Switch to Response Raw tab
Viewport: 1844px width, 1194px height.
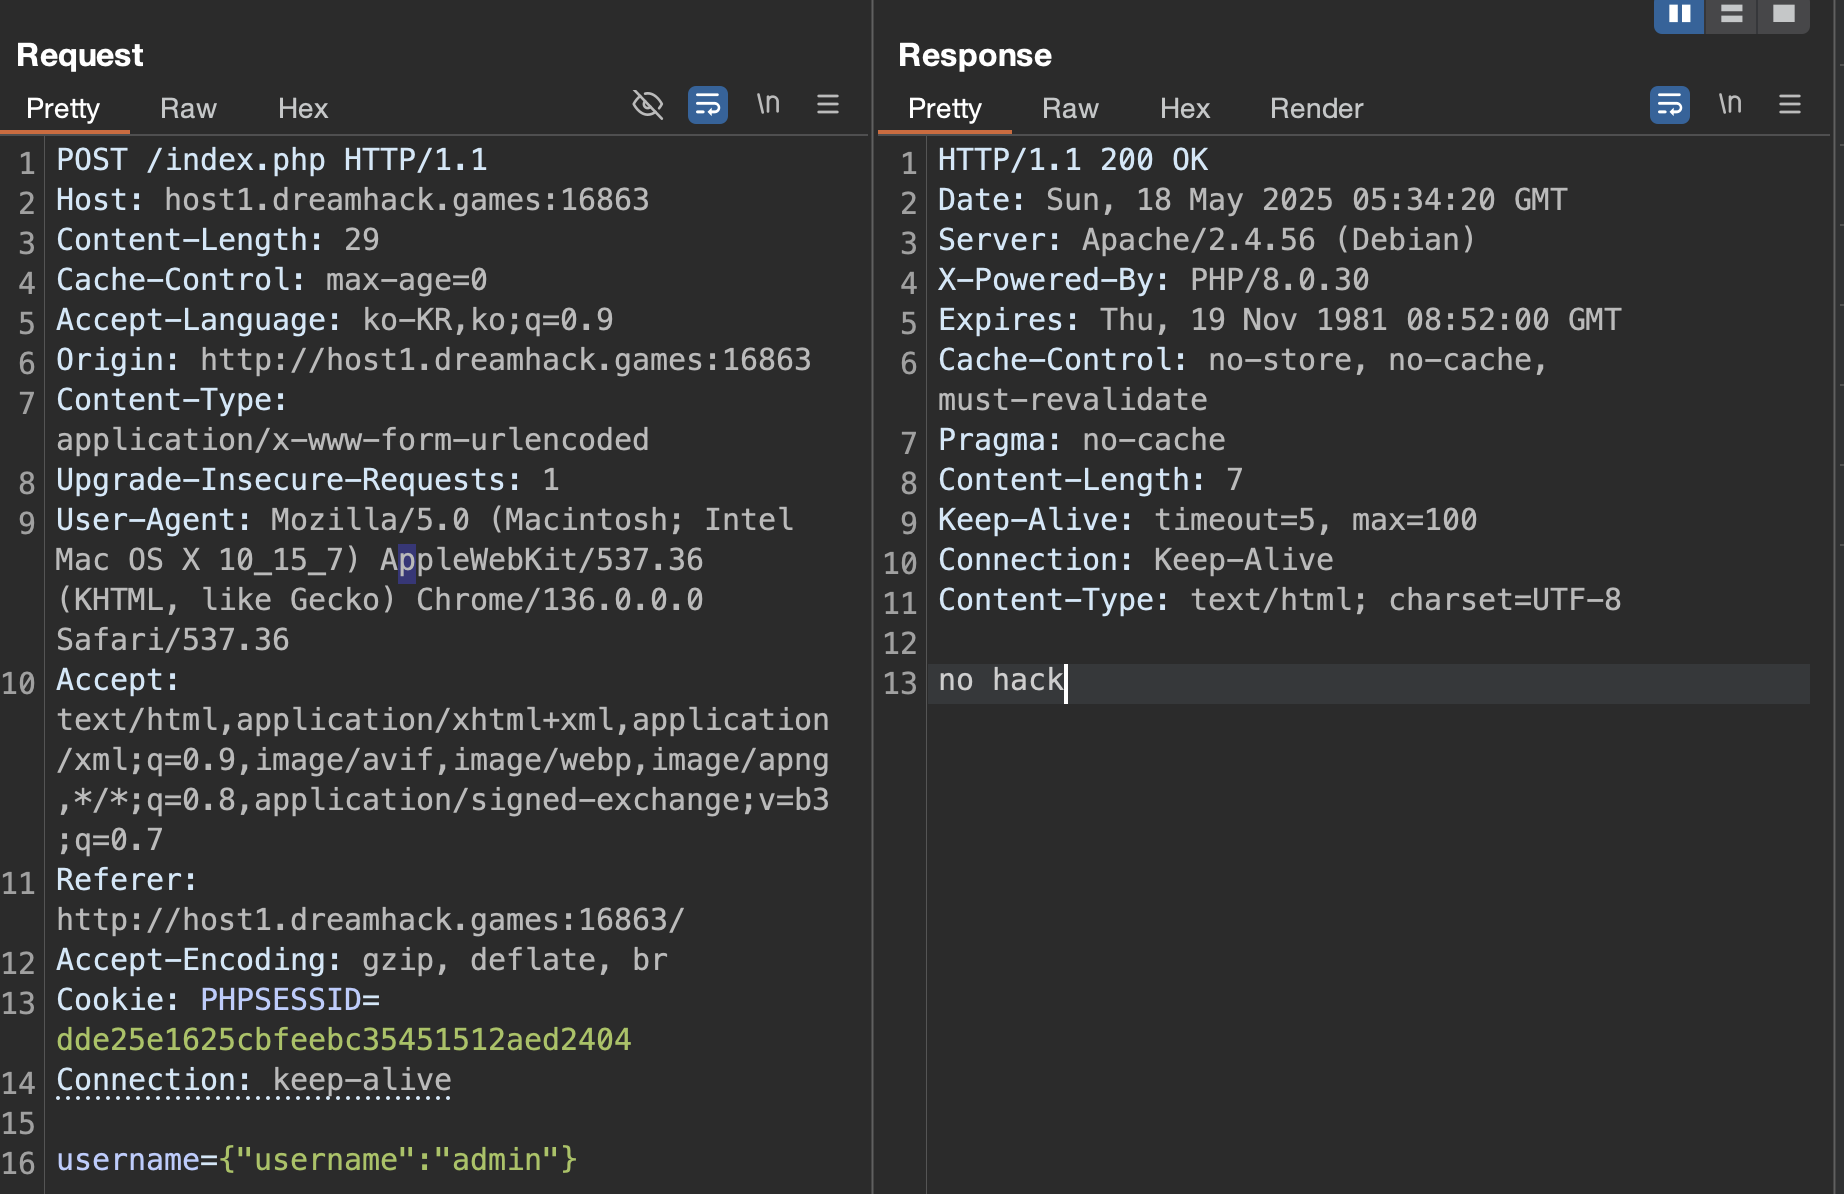click(1070, 108)
